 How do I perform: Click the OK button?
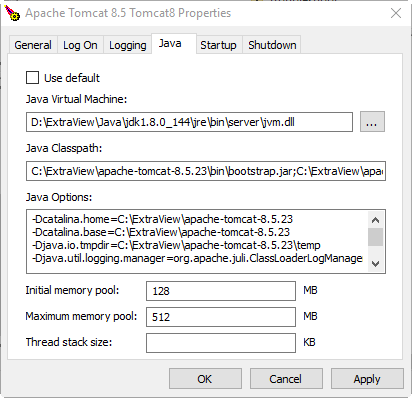pos(205,379)
